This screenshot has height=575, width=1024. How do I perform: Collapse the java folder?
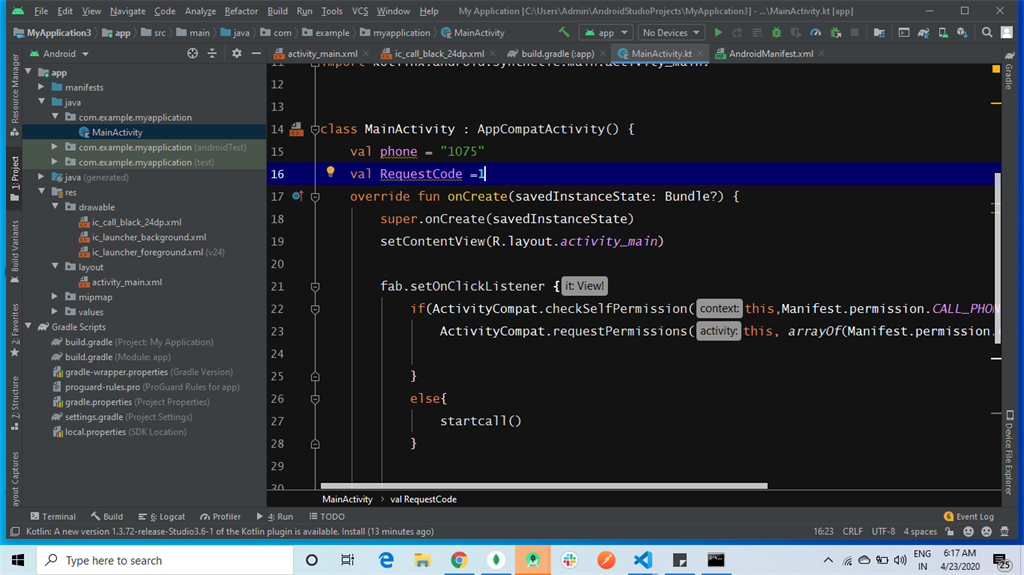click(41, 102)
